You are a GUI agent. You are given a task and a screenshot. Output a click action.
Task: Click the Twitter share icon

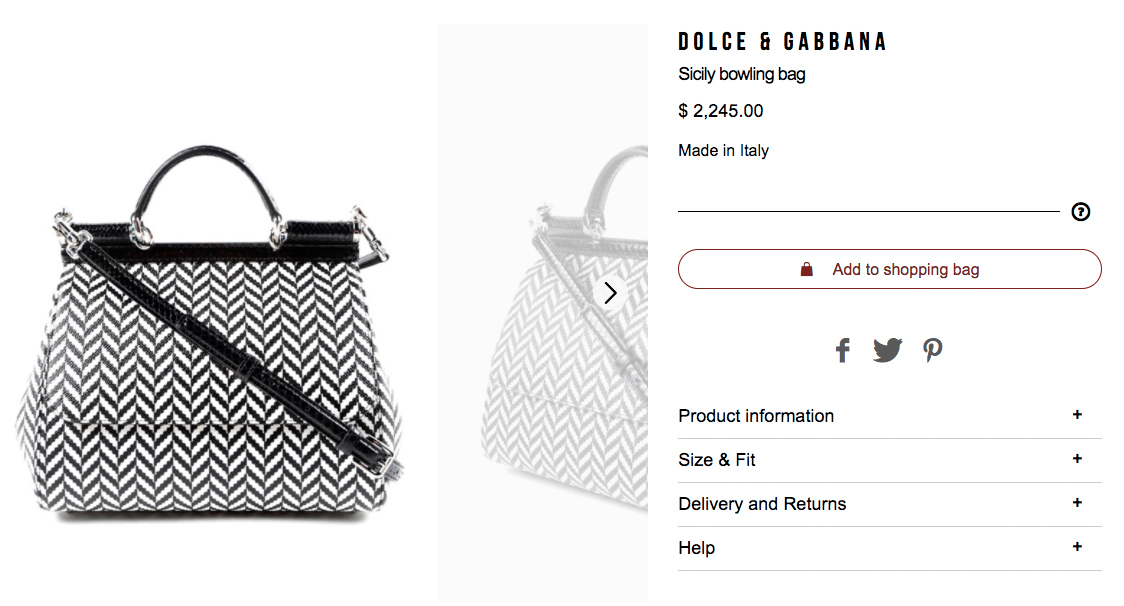887,350
